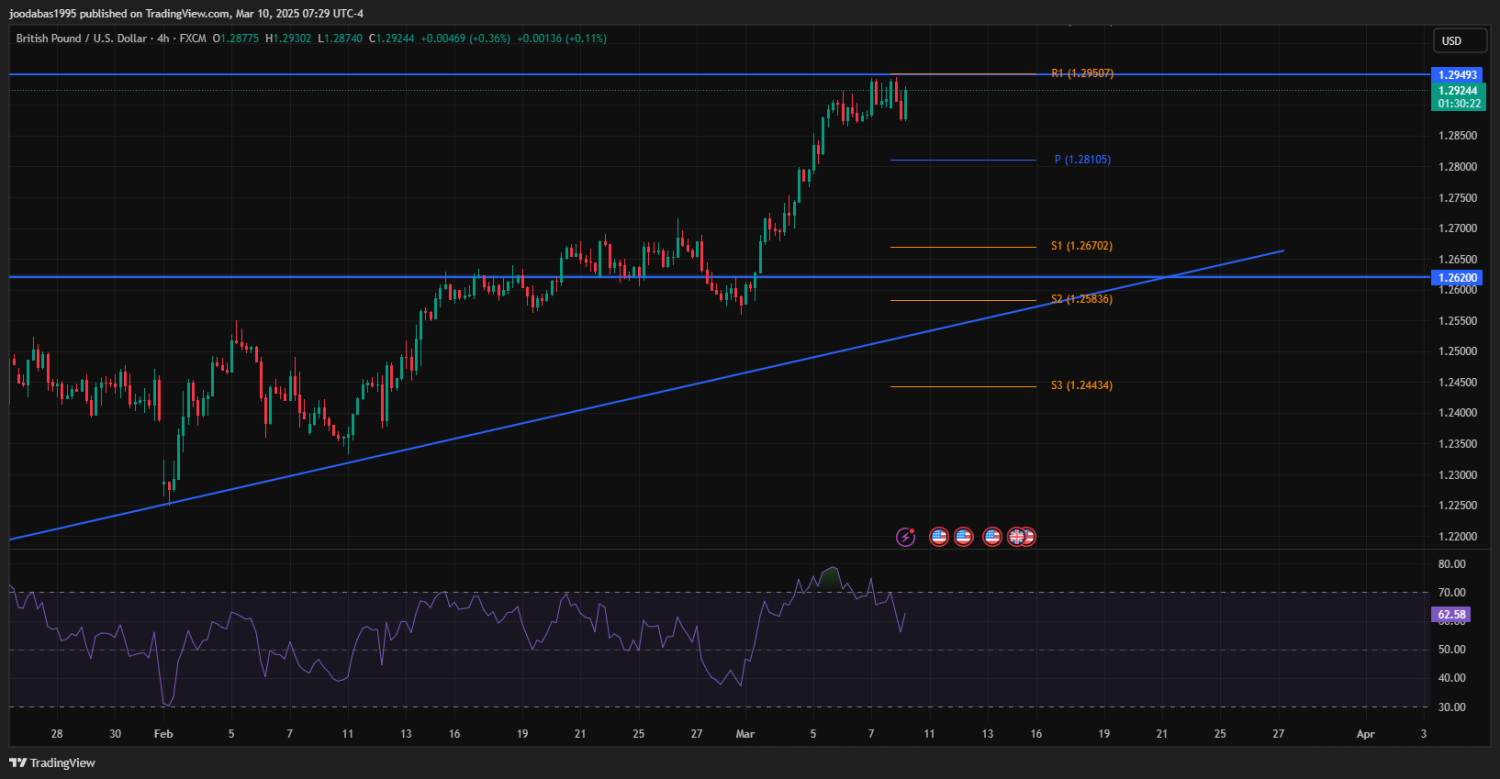Open the USD currency selector

pyautogui.click(x=1451, y=41)
